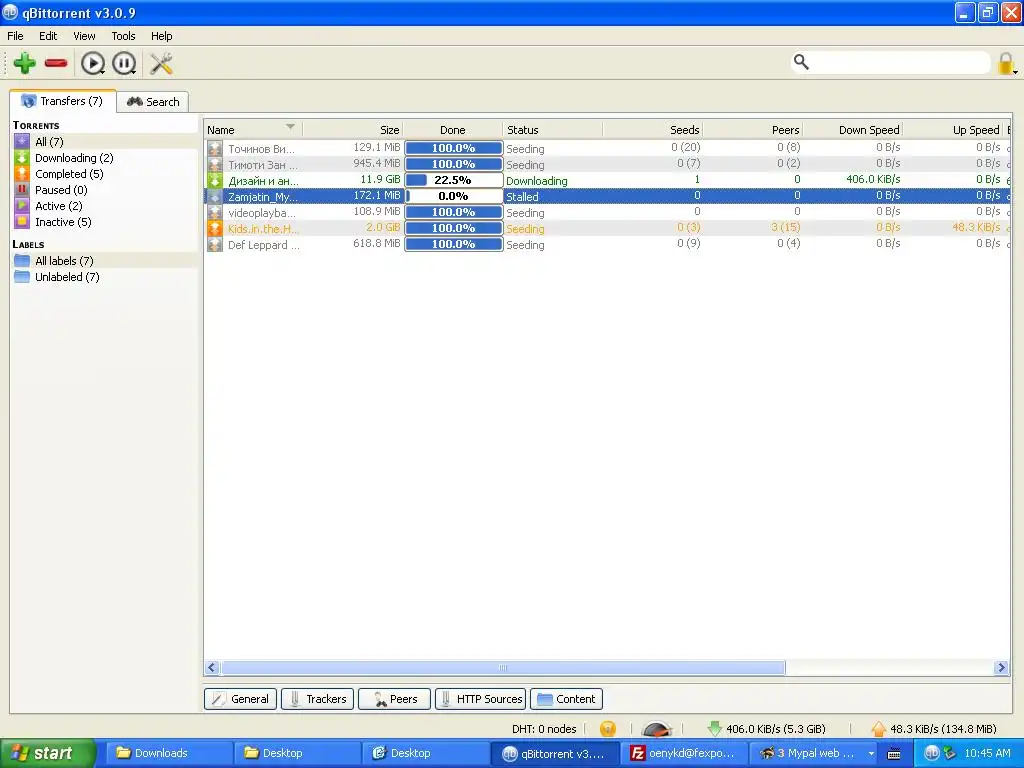The image size is (1024, 768).
Task: Open the Edit menu
Action: pos(48,36)
